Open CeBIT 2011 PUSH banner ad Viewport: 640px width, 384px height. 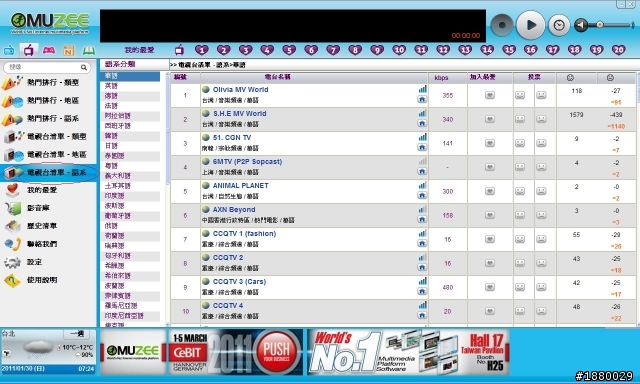[236, 352]
